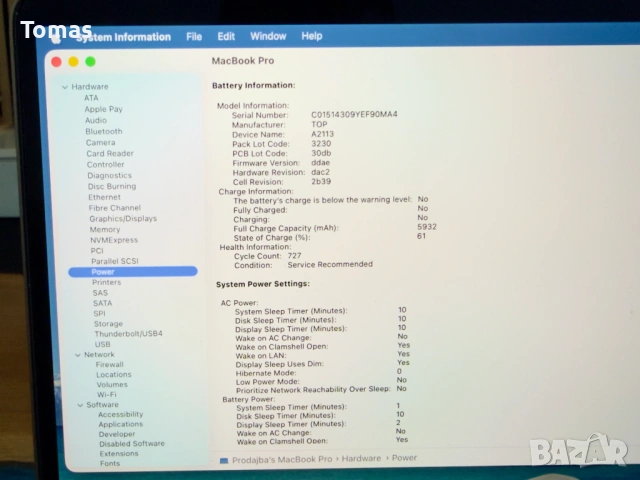This screenshot has height=480, width=640.
Task: Select Accessibility under Software
Action: [x=120, y=414]
